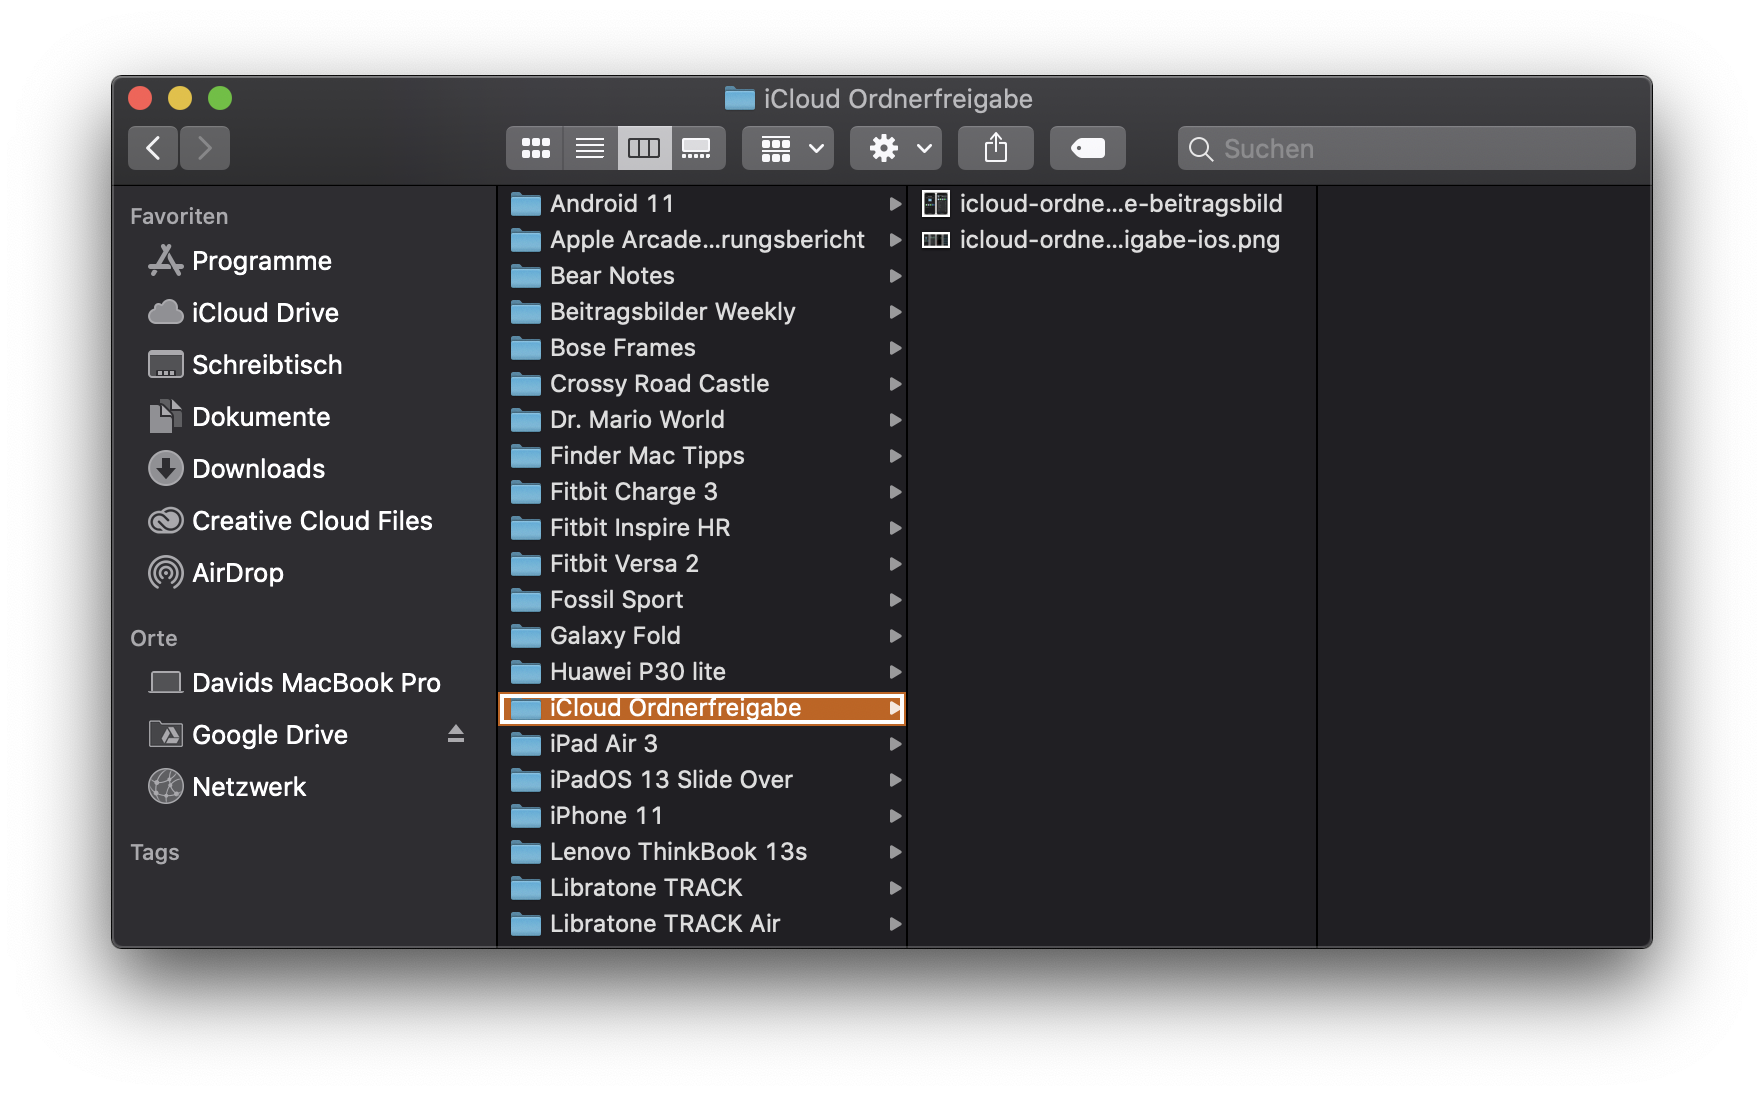This screenshot has height=1096, width=1764.
Task: Select the iPhone 11 folder
Action: pyautogui.click(x=702, y=816)
